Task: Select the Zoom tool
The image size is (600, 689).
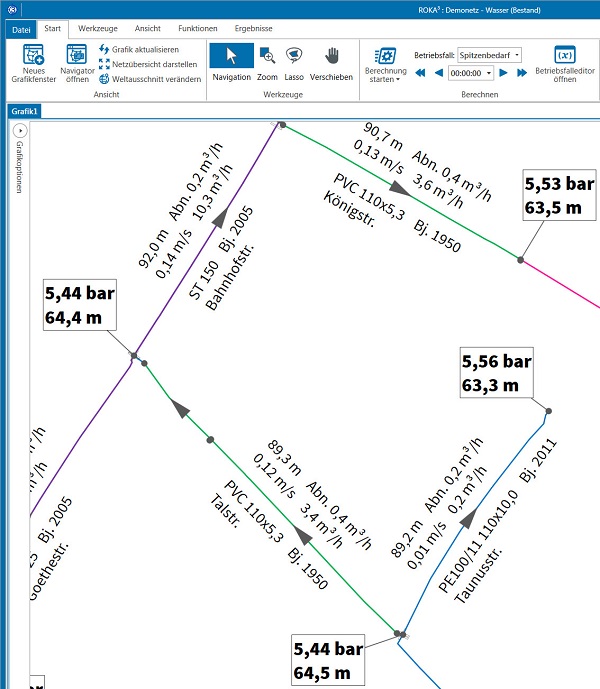Action: (267, 62)
